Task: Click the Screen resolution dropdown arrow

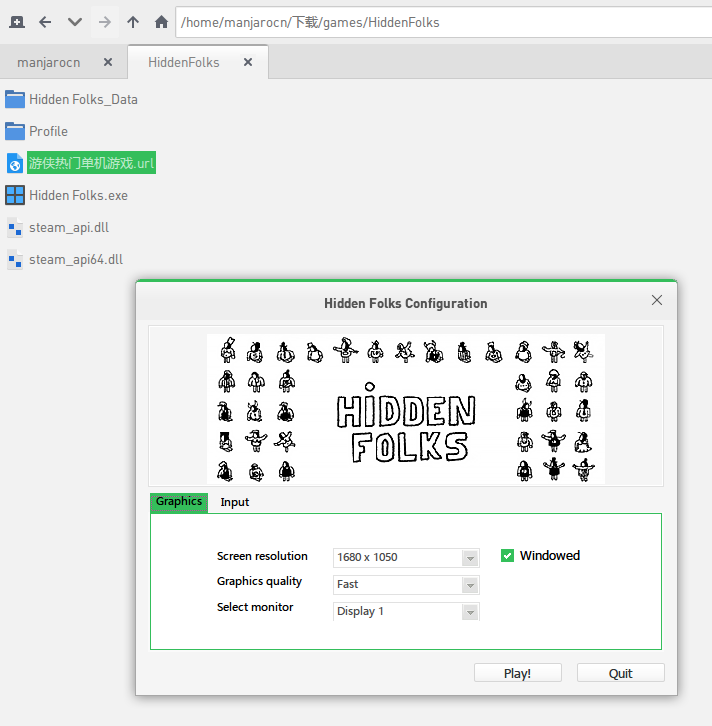Action: pos(470,558)
